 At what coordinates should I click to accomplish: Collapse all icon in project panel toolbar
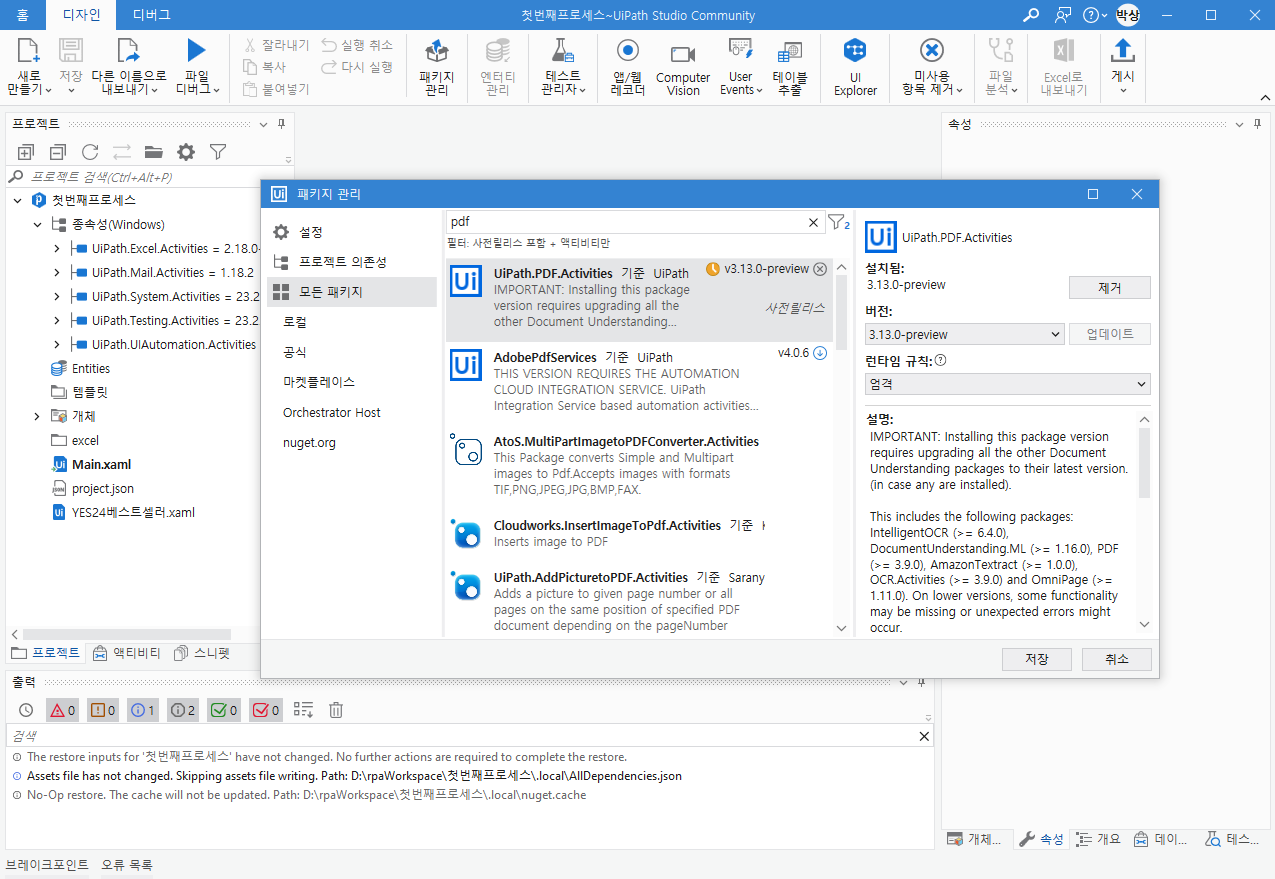58,152
